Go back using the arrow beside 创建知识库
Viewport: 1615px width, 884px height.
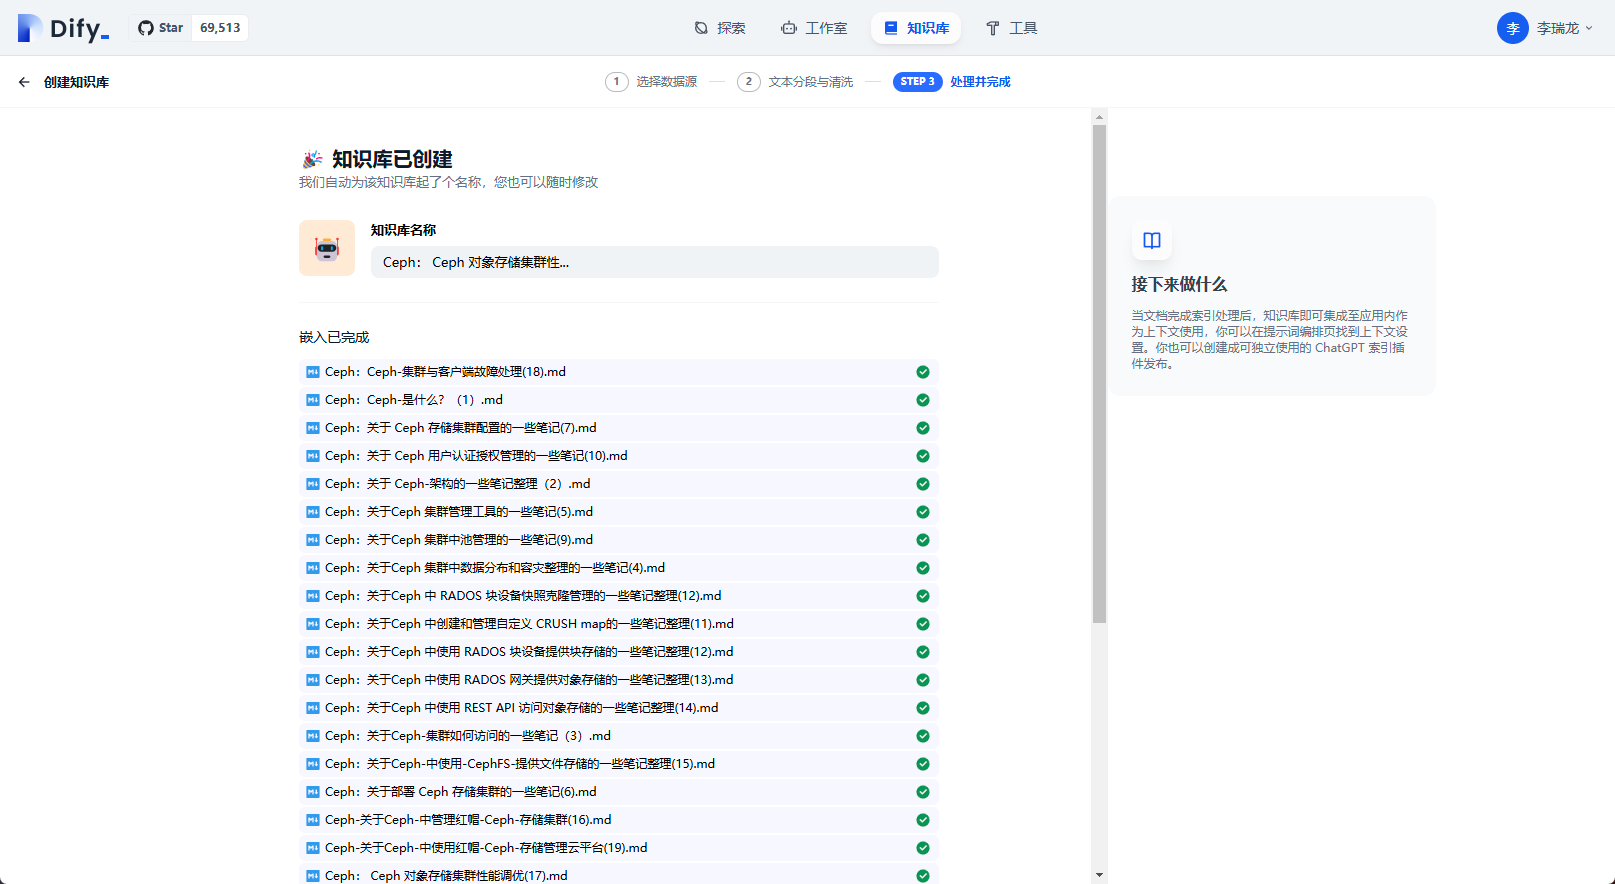pos(24,82)
